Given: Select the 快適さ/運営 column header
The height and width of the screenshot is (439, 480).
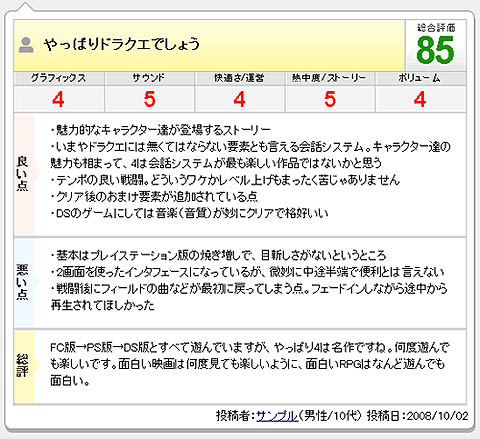Looking at the screenshot, I should pos(239,78).
